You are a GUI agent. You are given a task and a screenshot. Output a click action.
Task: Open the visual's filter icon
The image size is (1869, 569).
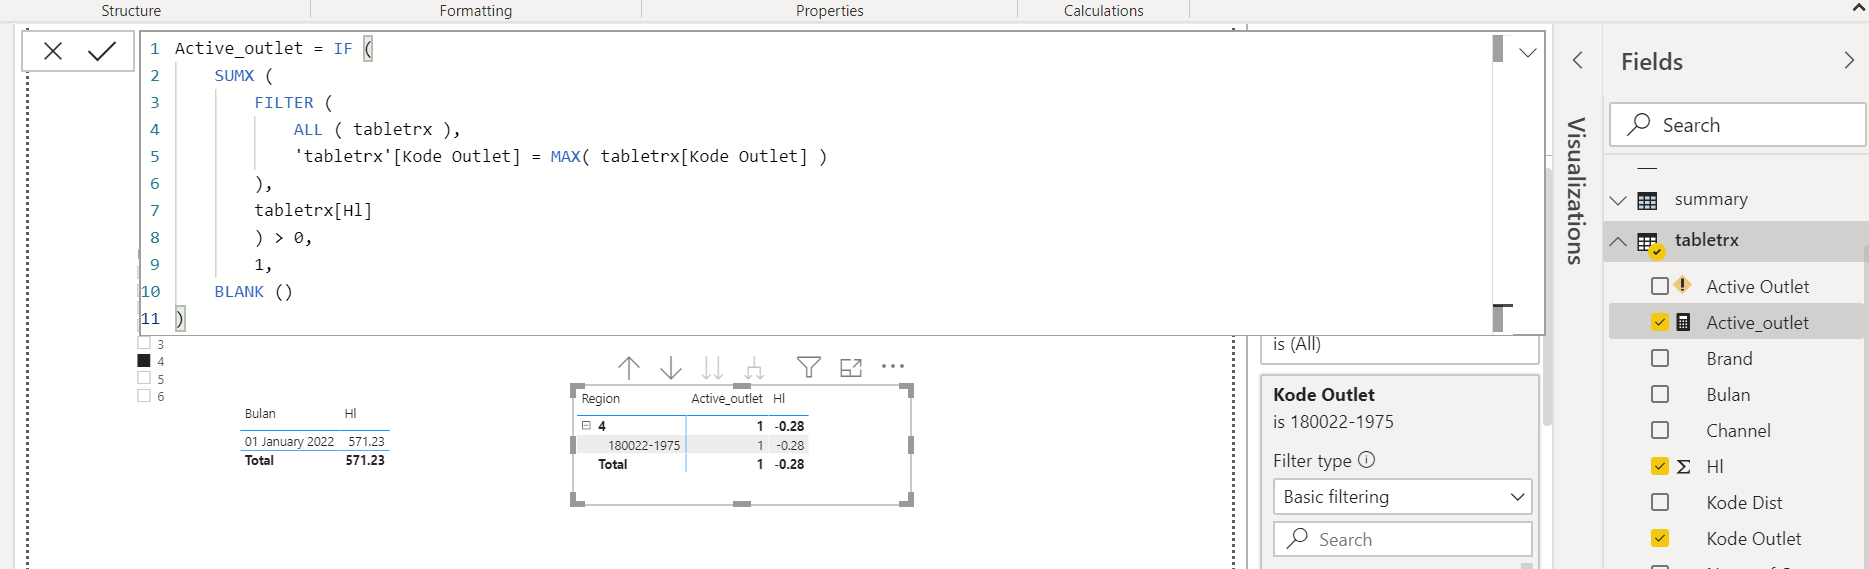click(x=809, y=367)
